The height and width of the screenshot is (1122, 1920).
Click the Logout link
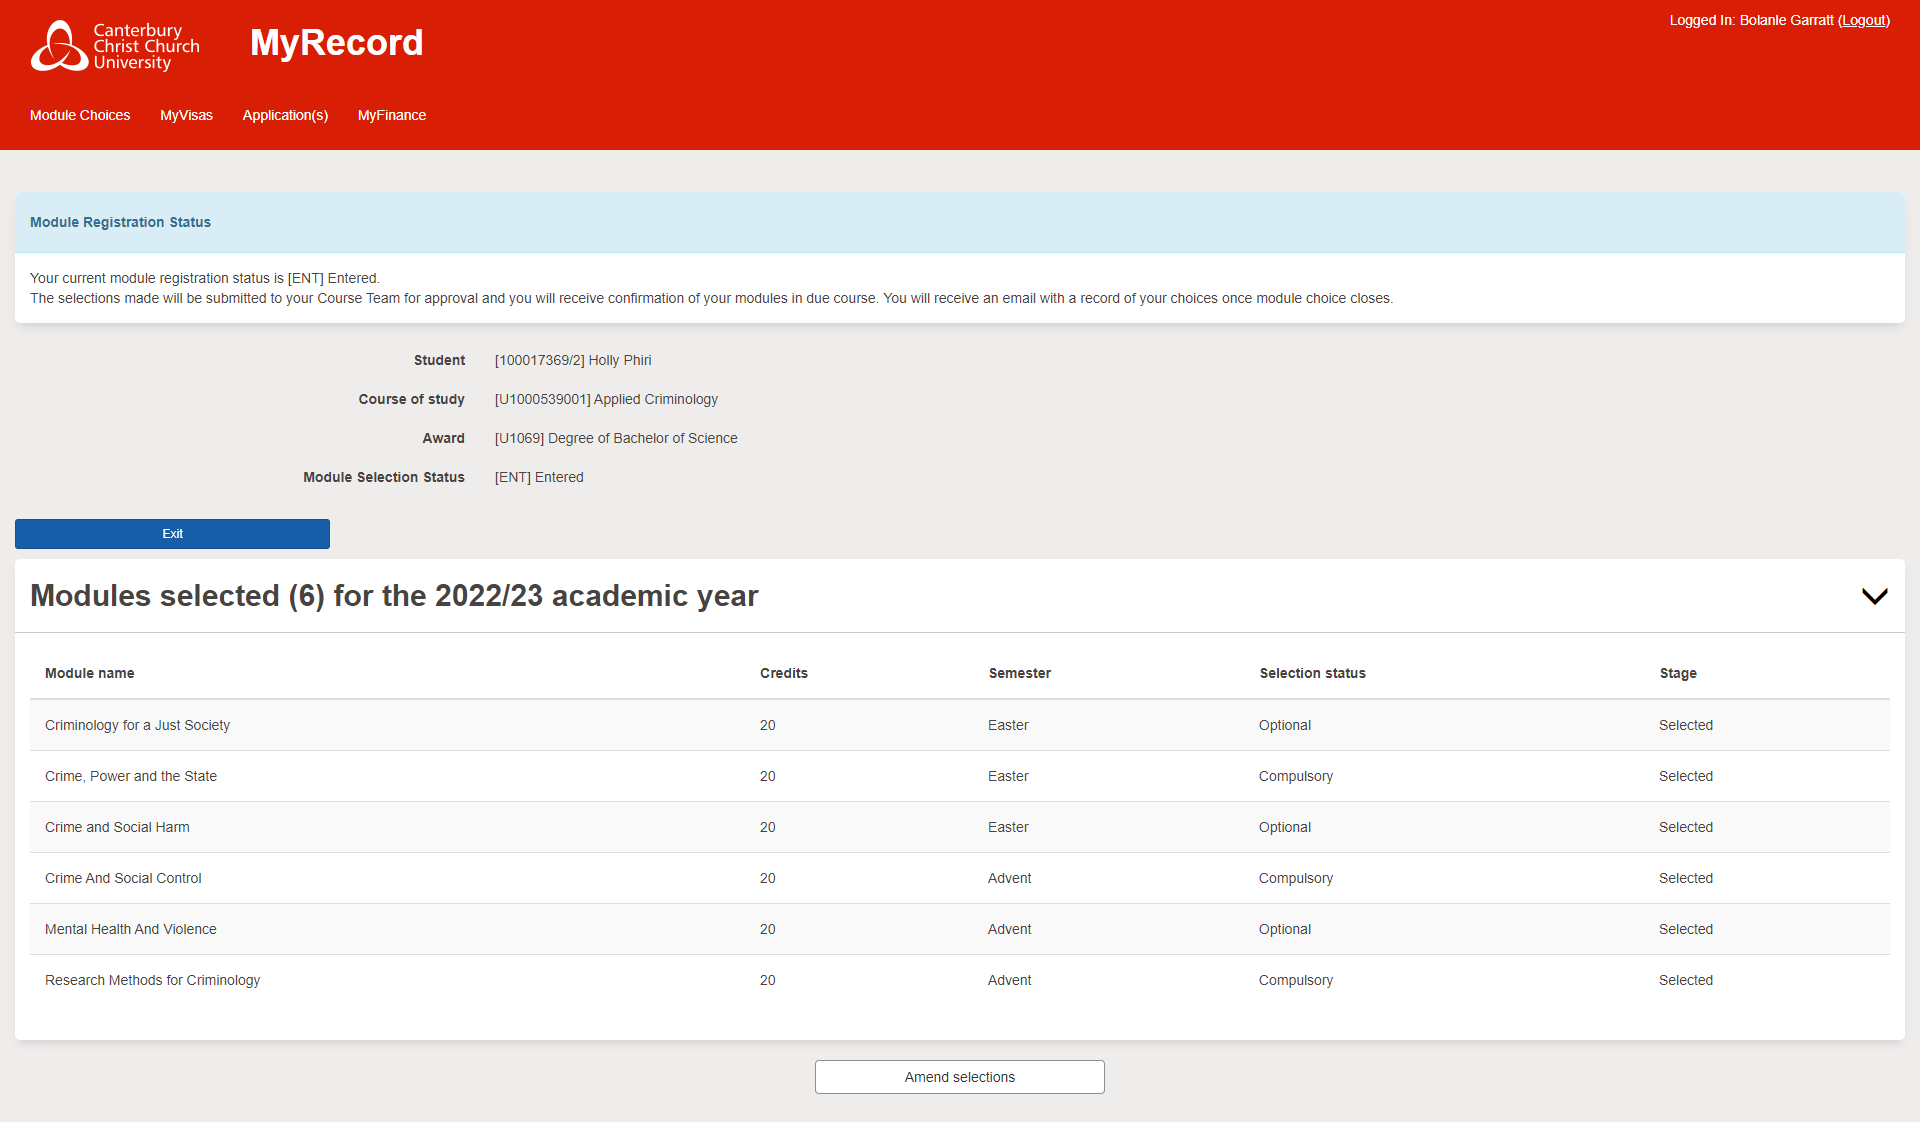(1864, 20)
